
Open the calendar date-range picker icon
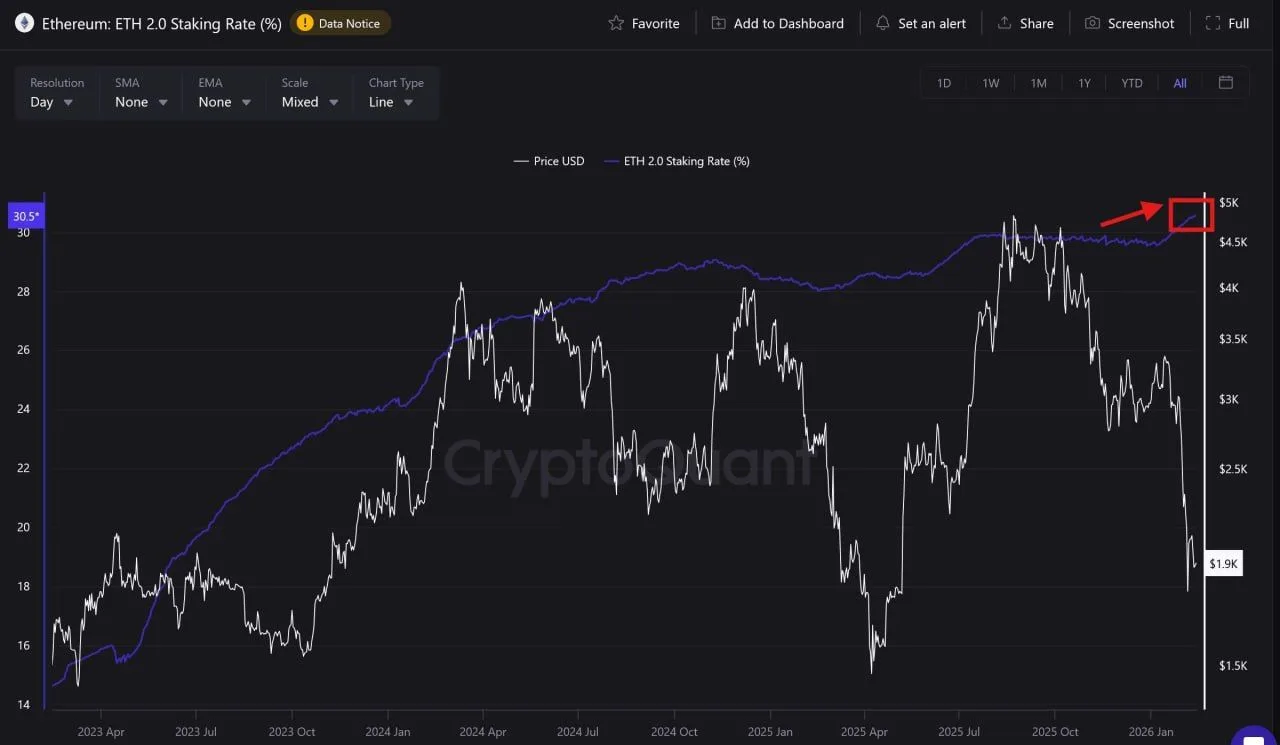[x=1225, y=83]
